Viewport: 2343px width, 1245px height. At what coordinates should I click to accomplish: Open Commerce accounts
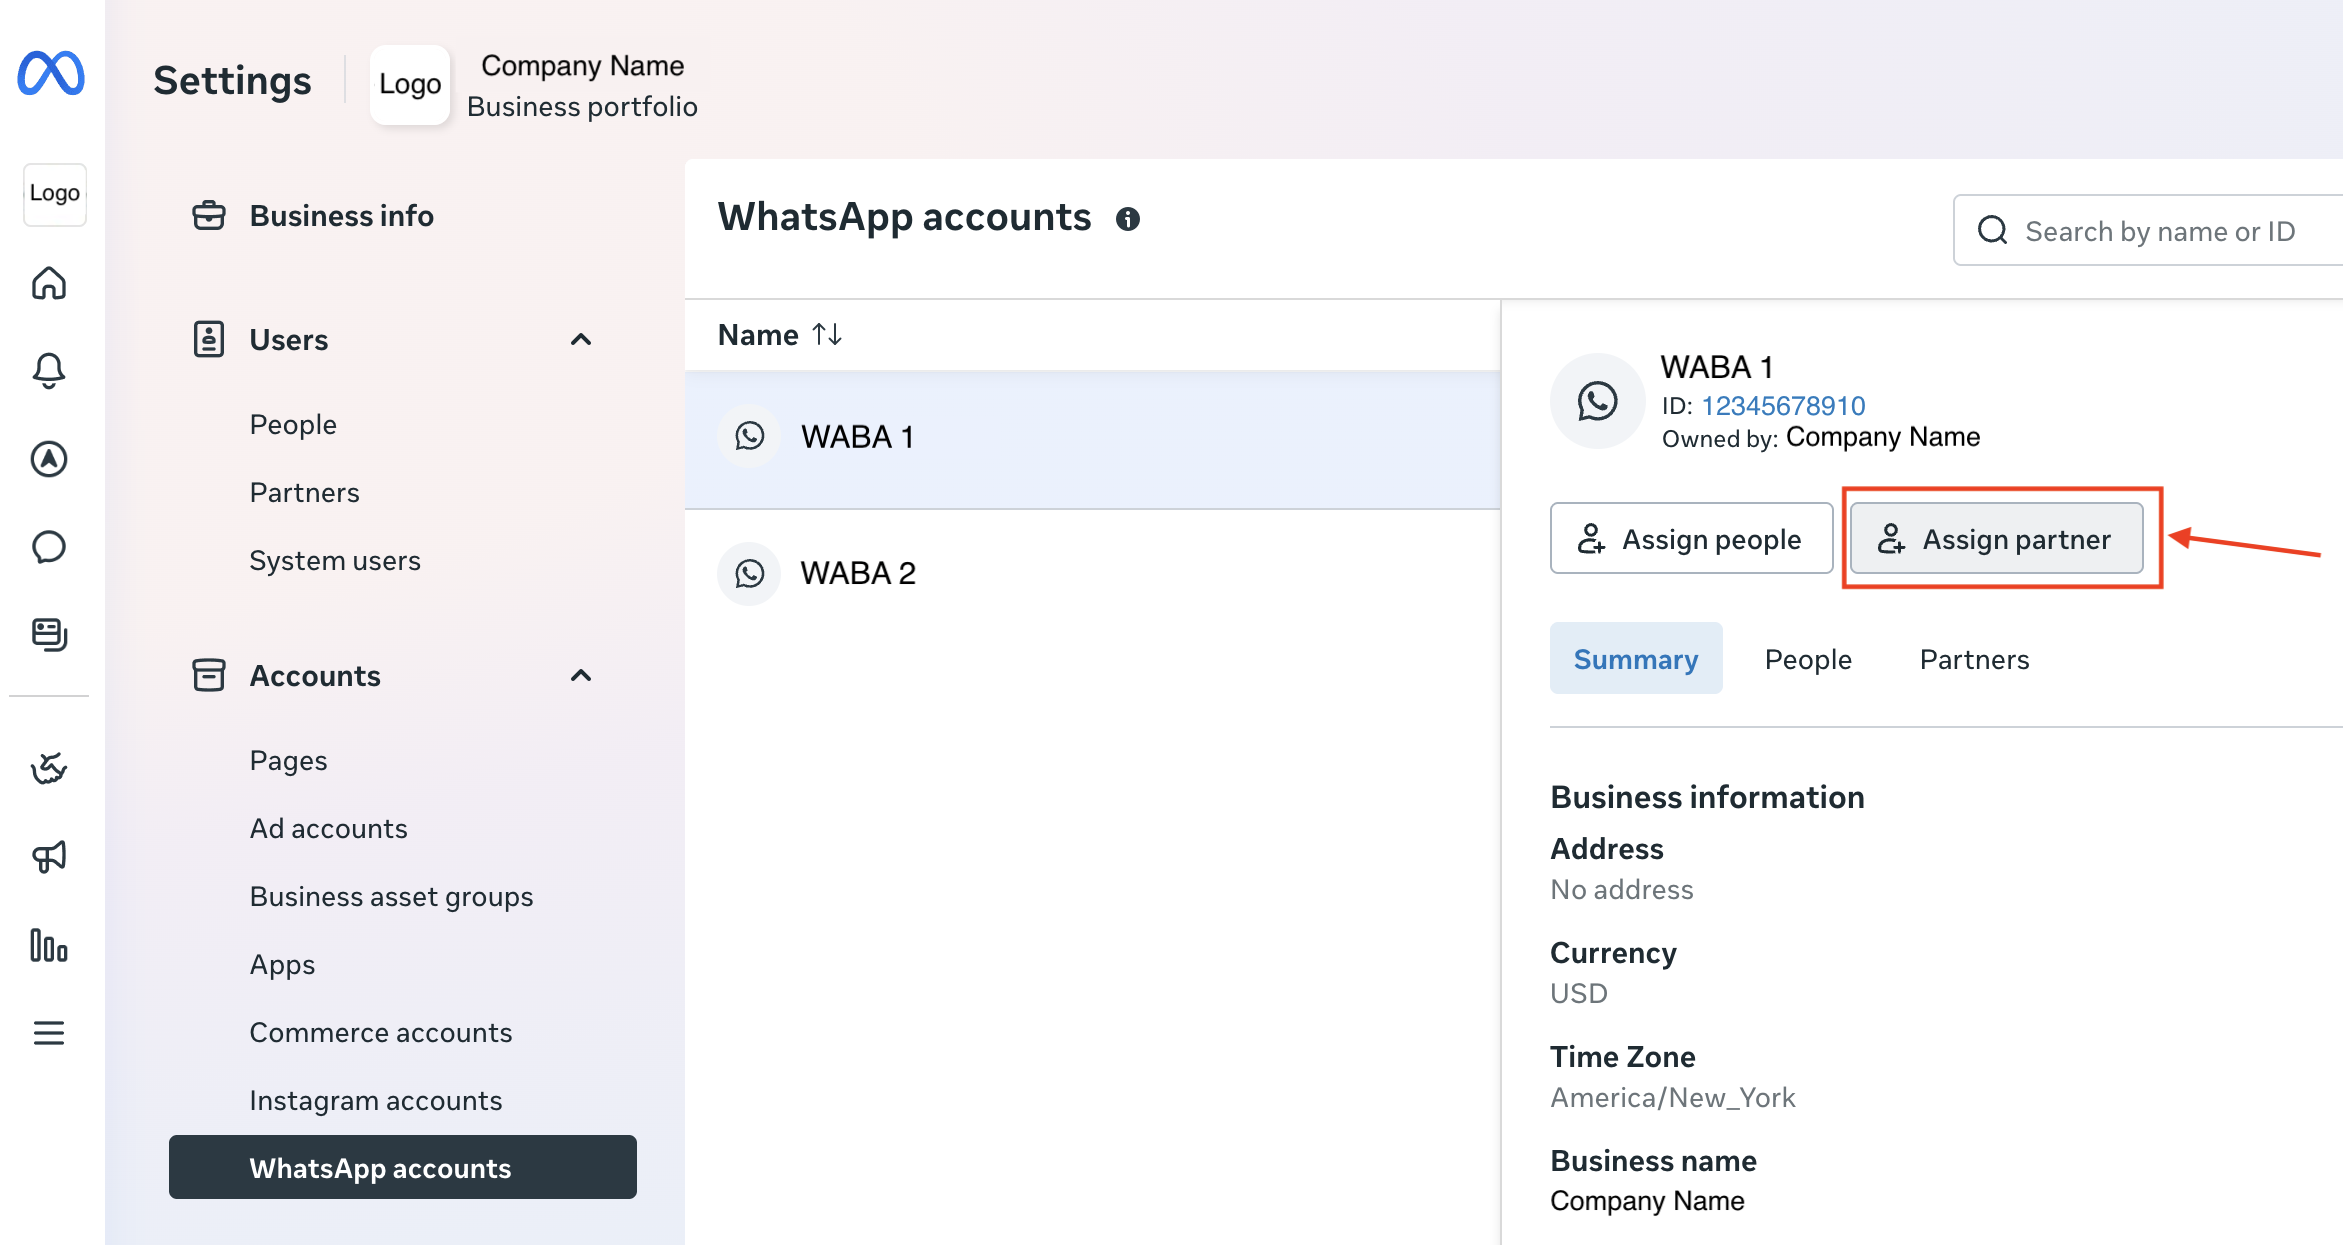click(381, 1033)
